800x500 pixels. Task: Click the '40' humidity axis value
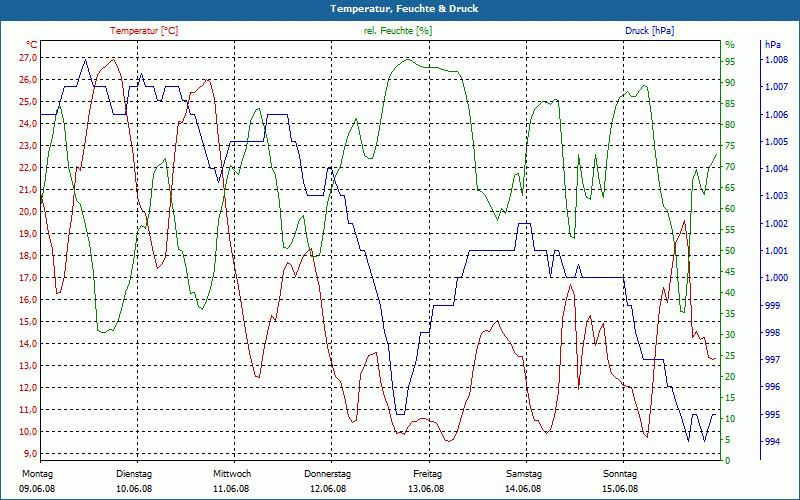[730, 293]
